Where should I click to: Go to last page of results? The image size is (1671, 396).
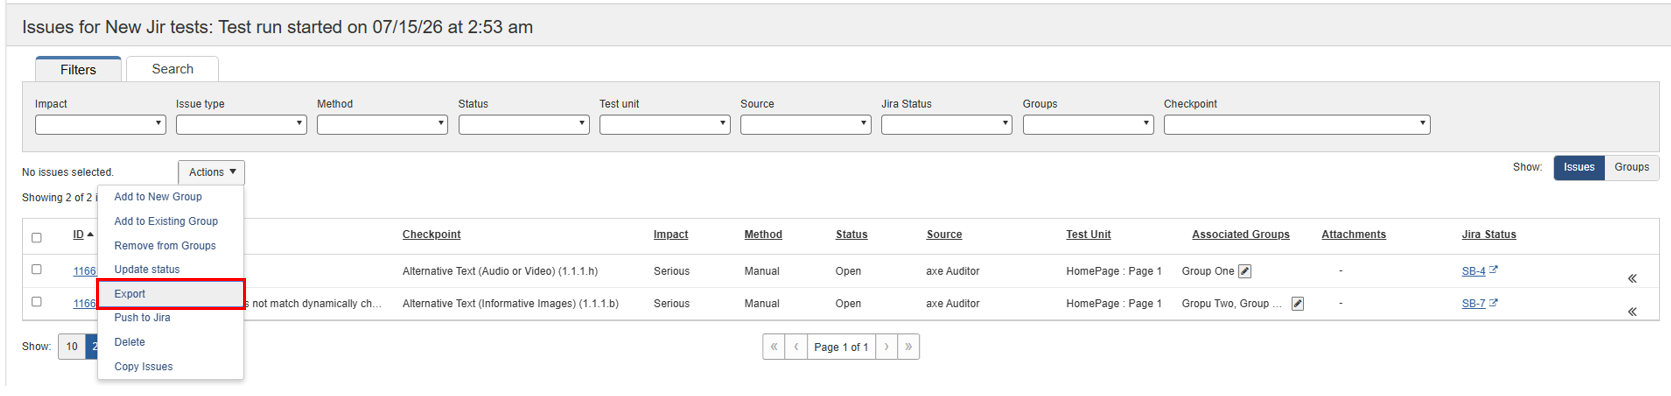(908, 347)
